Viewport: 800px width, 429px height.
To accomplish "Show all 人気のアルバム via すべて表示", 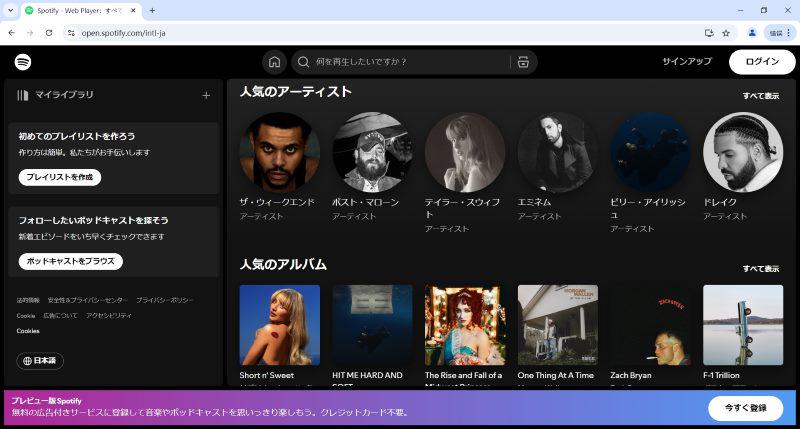I will coord(761,269).
